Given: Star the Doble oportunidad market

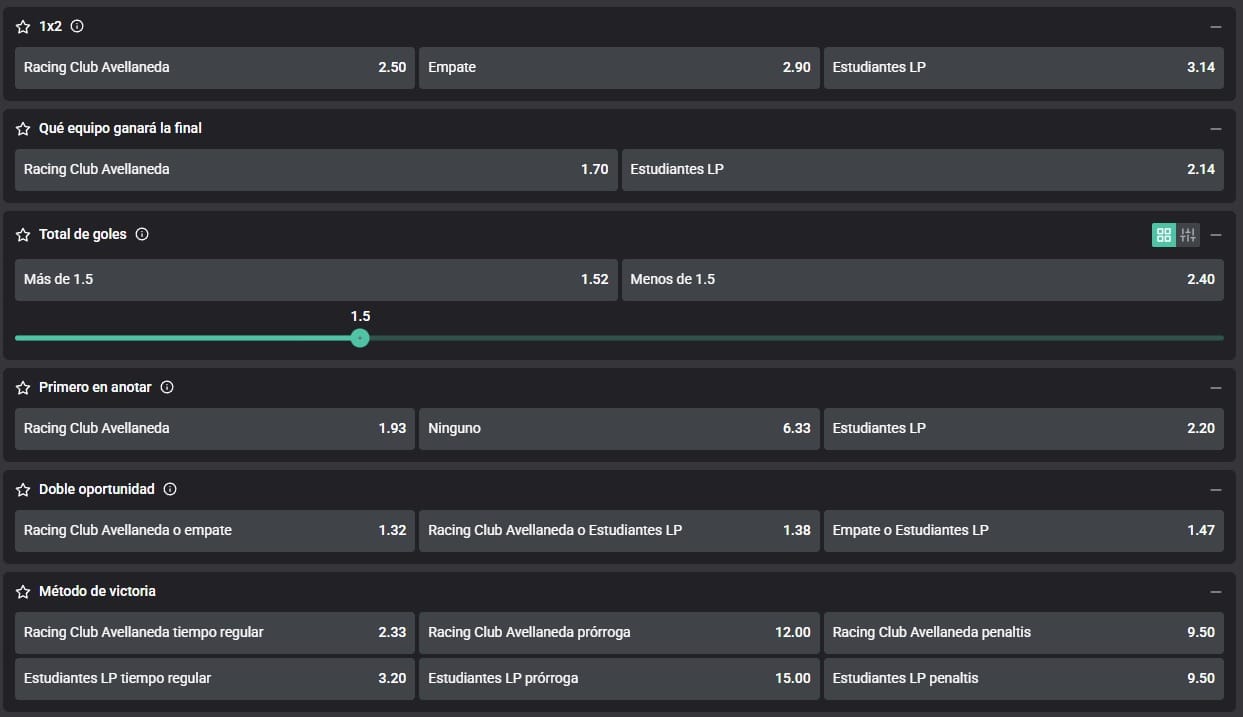Looking at the screenshot, I should (x=23, y=490).
